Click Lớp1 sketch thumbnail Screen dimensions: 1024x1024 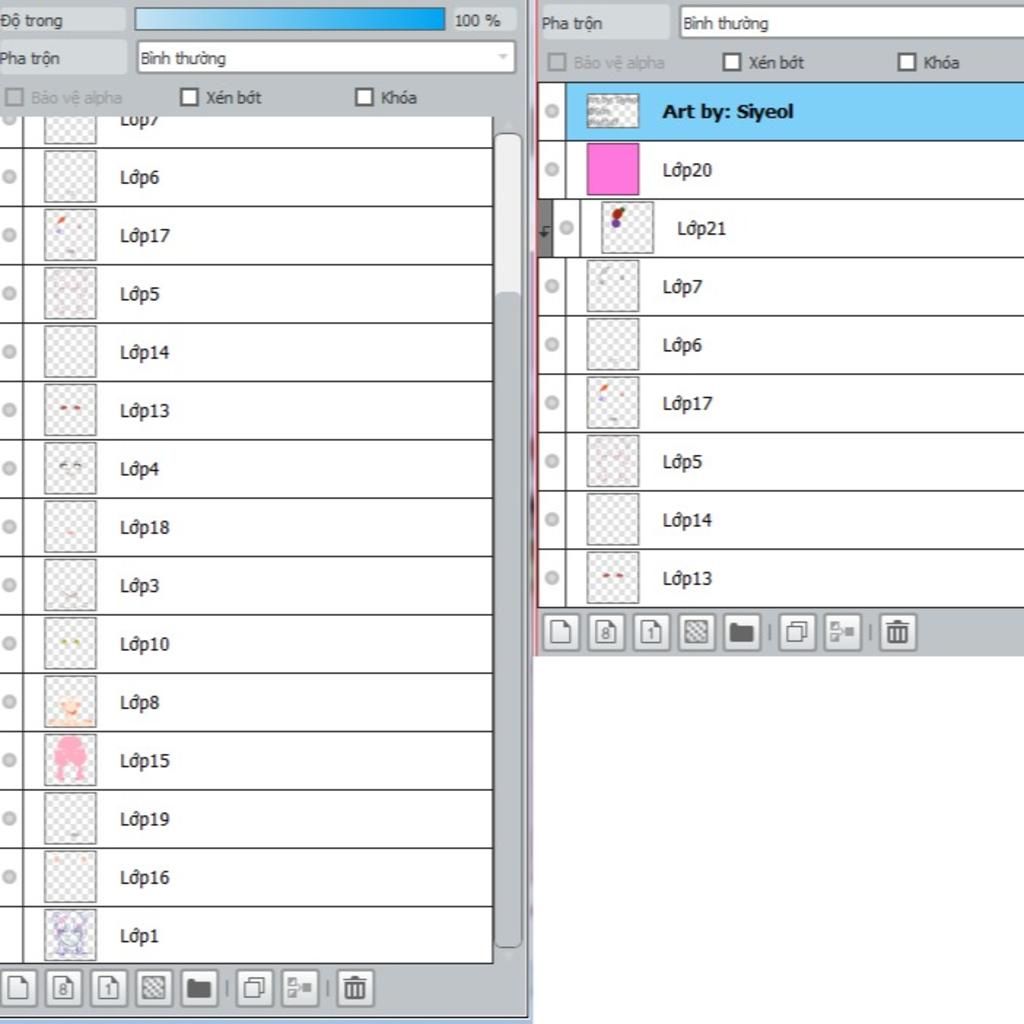click(x=70, y=935)
